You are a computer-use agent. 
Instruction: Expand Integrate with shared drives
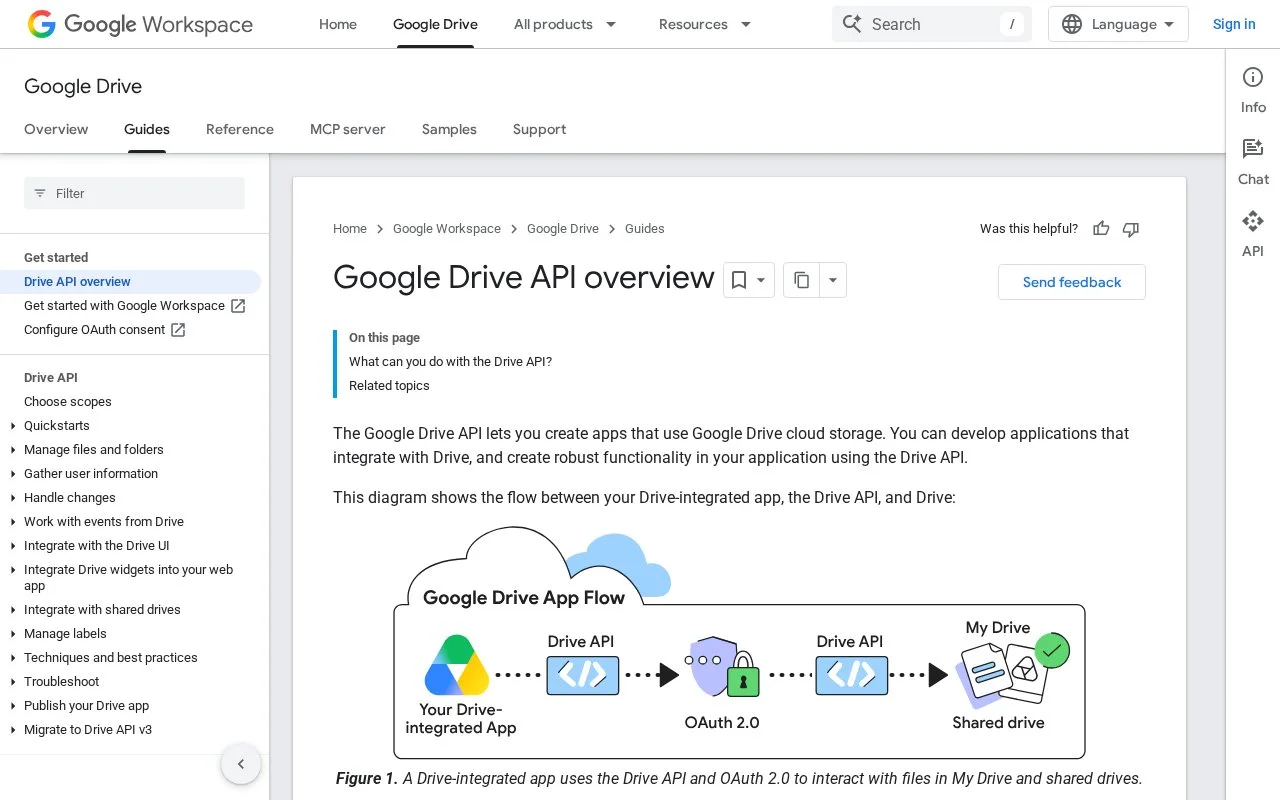13,610
